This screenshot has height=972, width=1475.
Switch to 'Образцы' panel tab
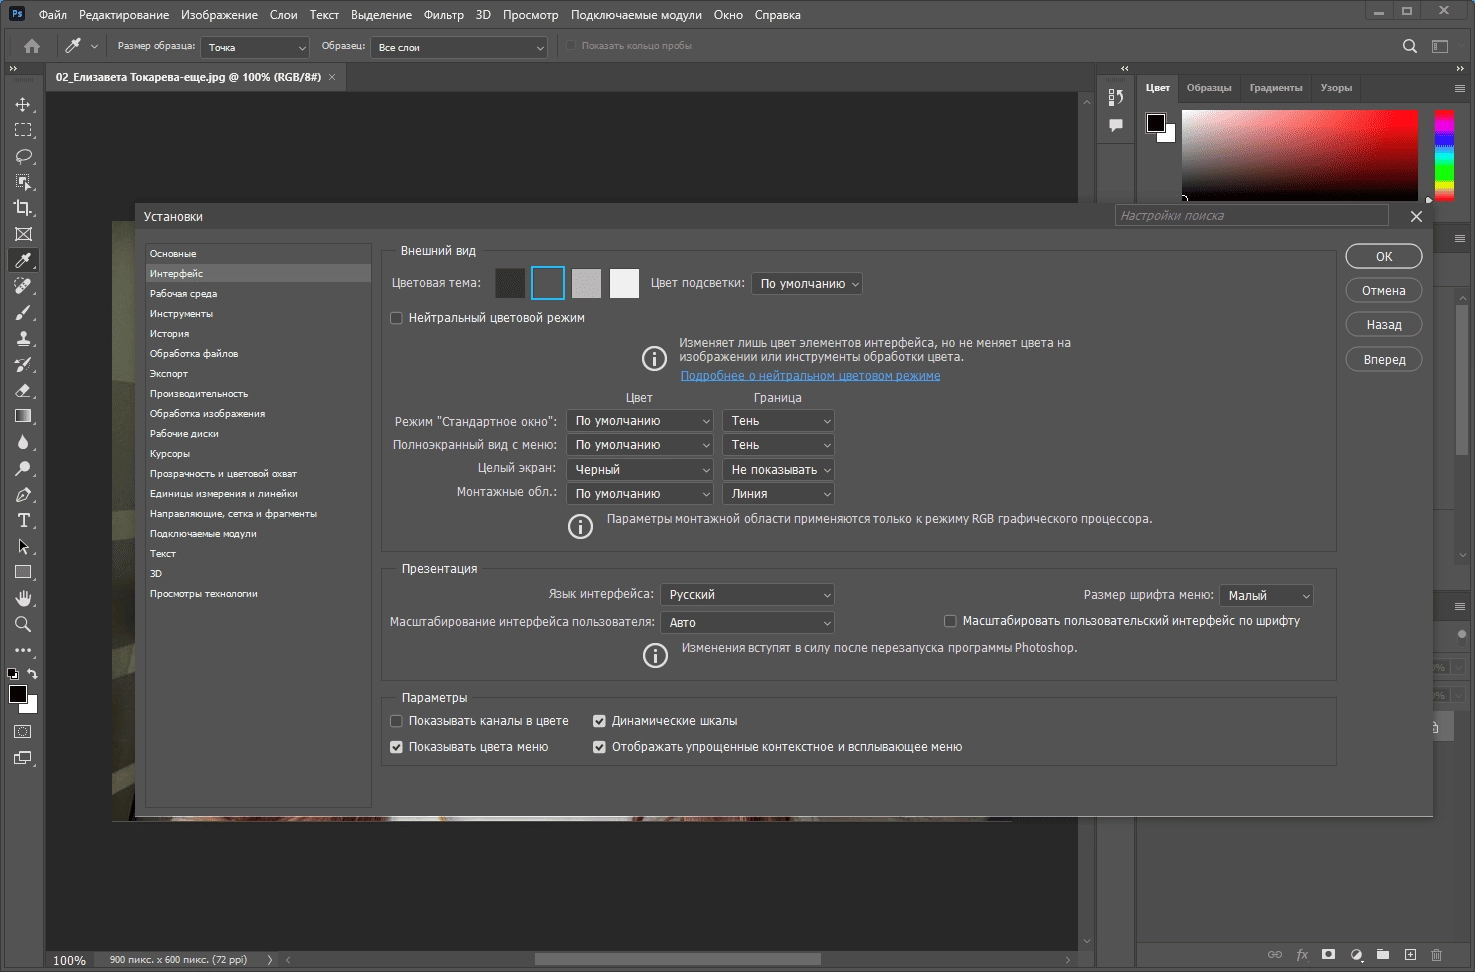(1209, 88)
